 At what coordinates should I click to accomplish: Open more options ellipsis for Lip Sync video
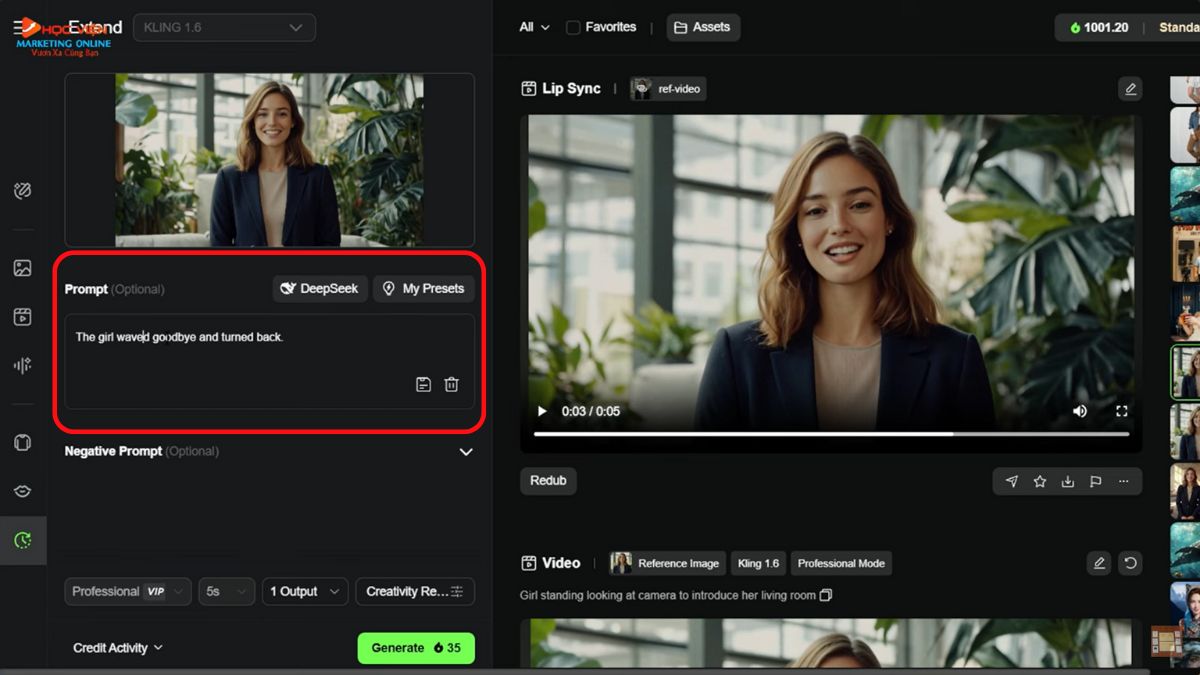coord(1123,481)
